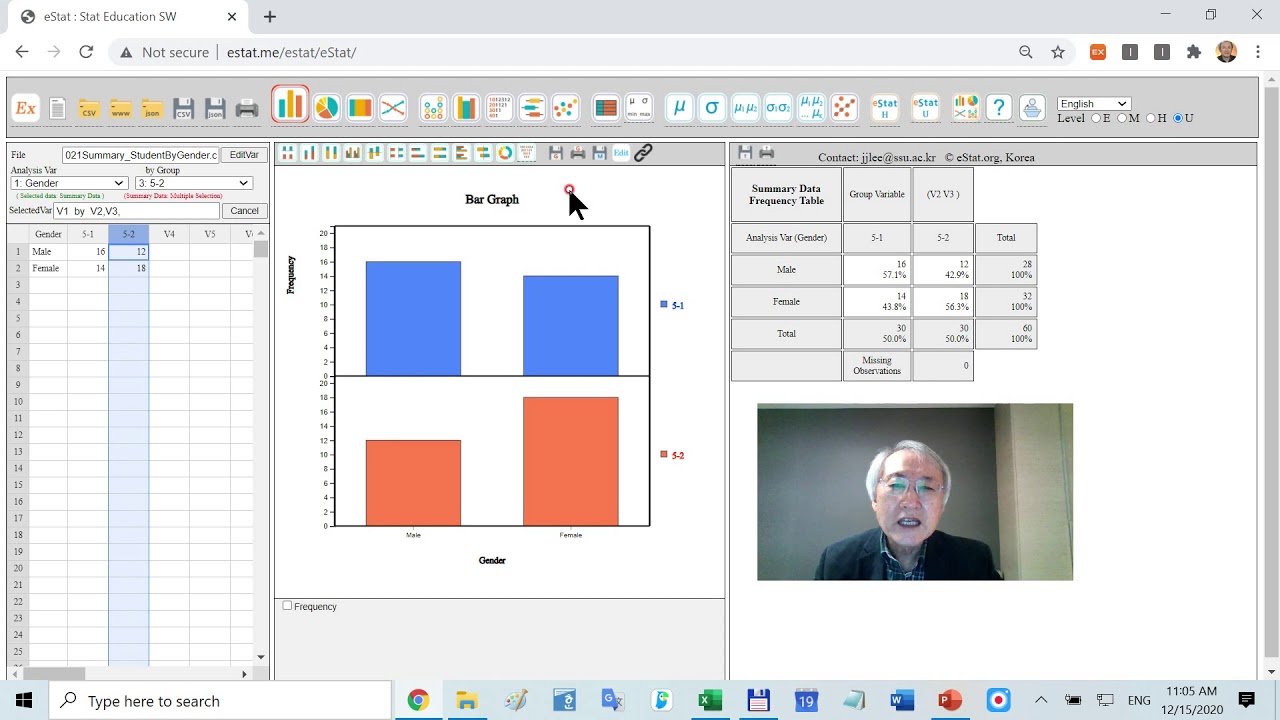
Task: Select the doughnut graph icon in graph toolbar
Action: [505, 153]
